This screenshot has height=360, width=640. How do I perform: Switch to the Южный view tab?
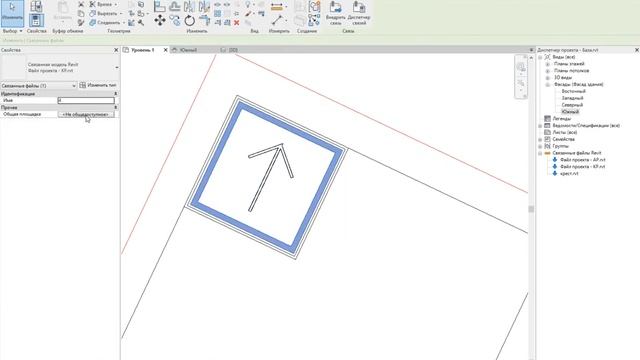pyautogui.click(x=188, y=50)
